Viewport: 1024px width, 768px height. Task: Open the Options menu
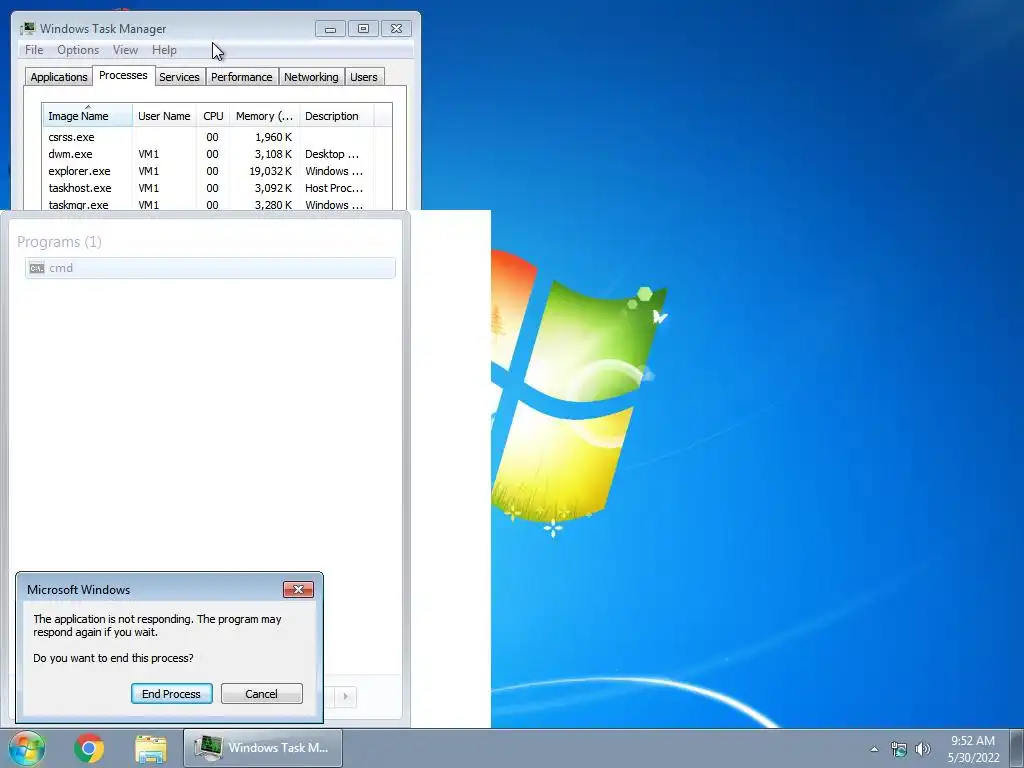click(x=78, y=50)
